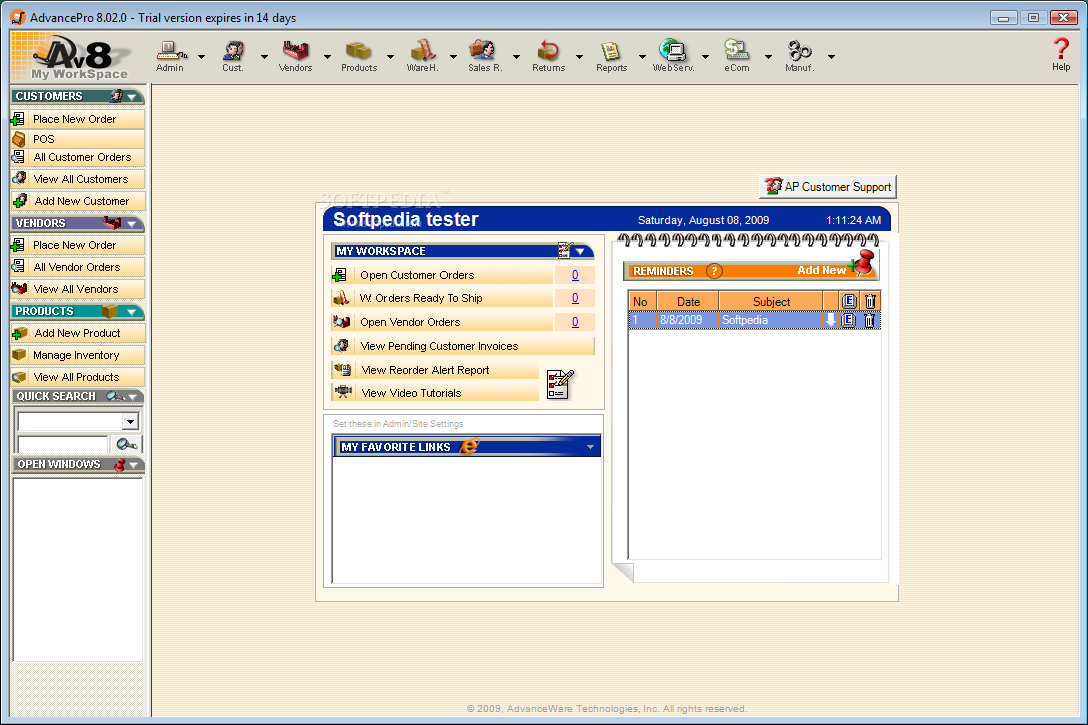Screen dimensions: 1088x725
Task: Sort reminders by Subject column header
Action: tap(771, 302)
